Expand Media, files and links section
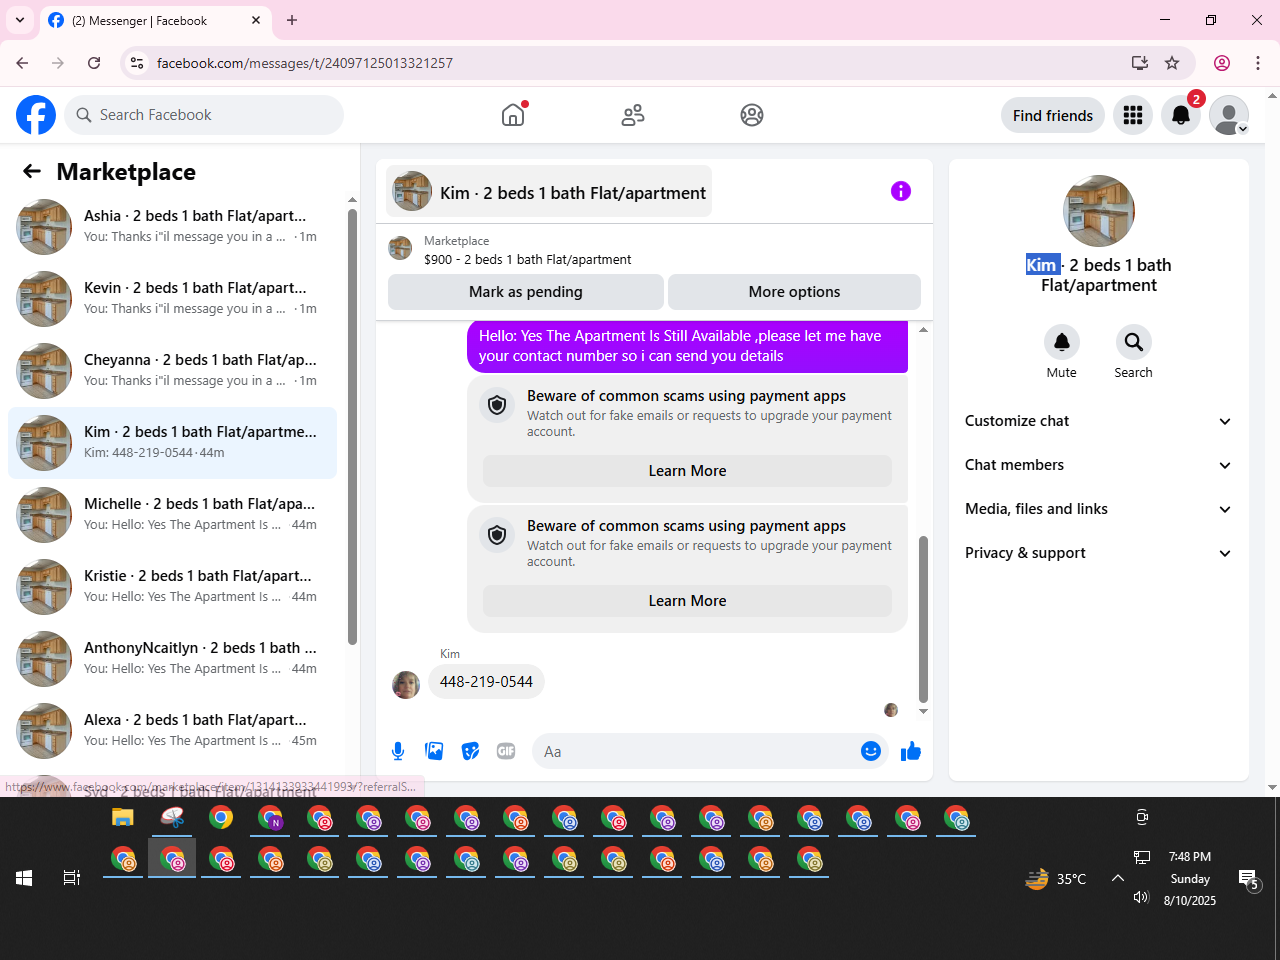Viewport: 1280px width, 960px height. 1099,509
